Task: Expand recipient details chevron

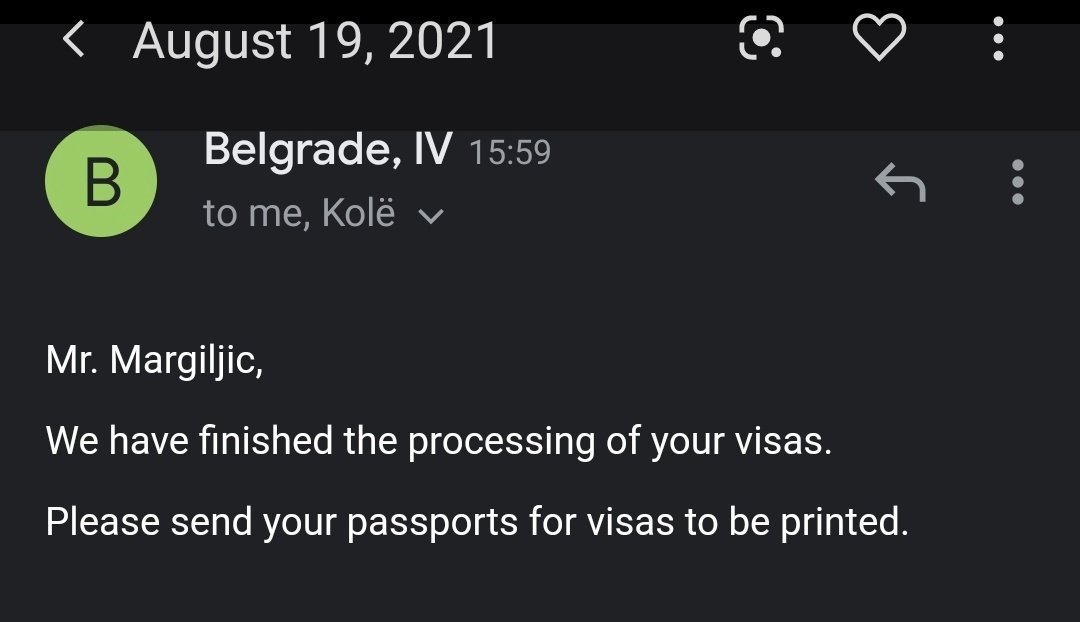Action: click(431, 216)
